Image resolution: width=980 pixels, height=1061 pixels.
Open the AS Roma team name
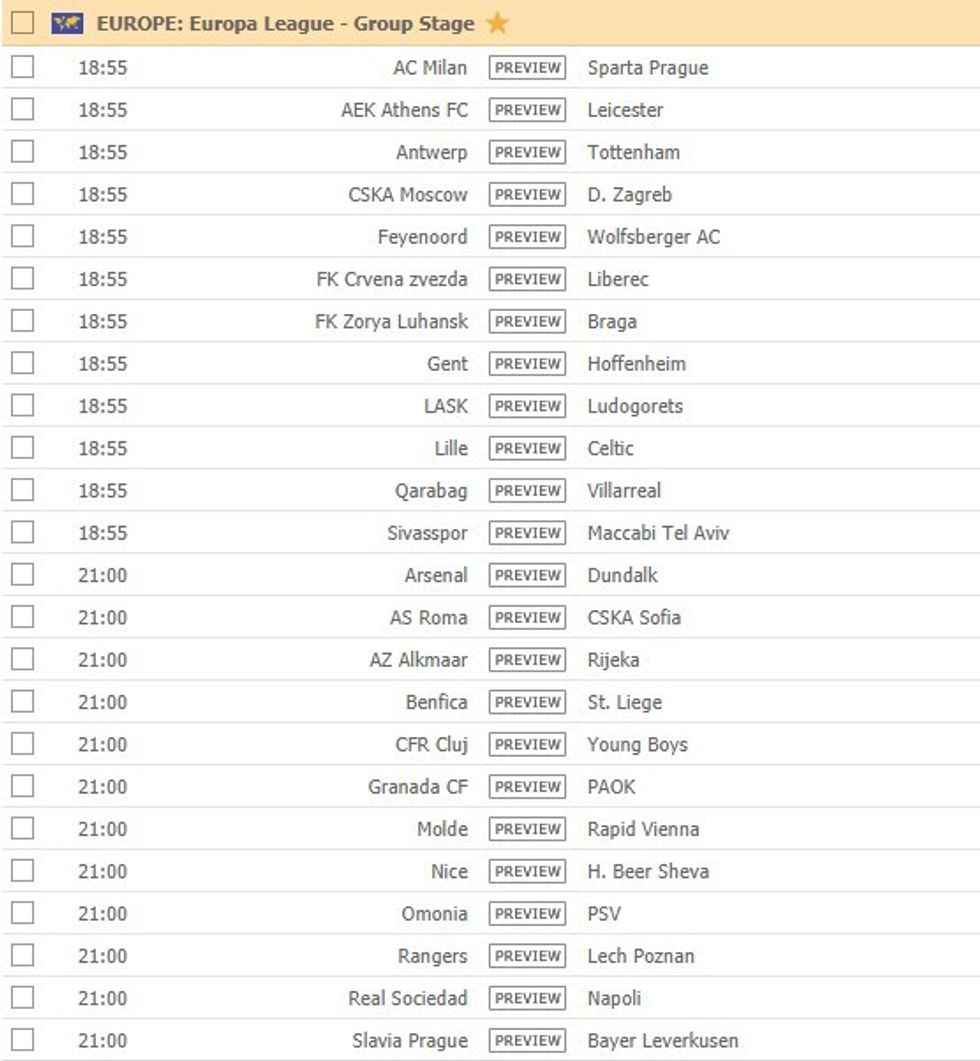(428, 618)
